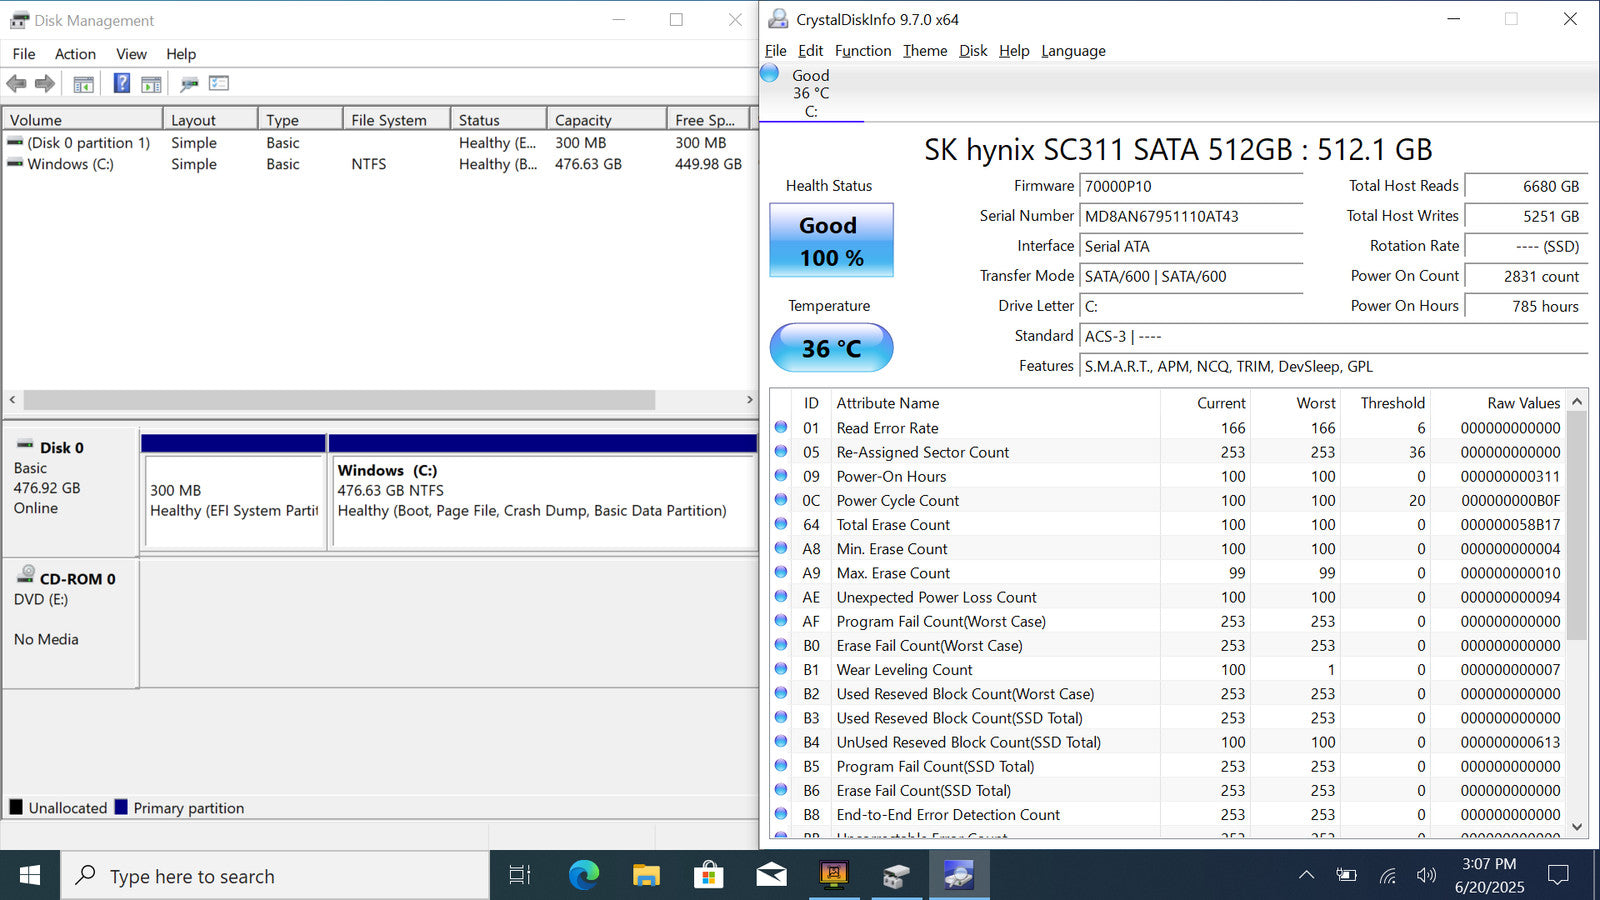The height and width of the screenshot is (900, 1600).
Task: Show hidden system tray icons chevron
Action: tap(1306, 876)
